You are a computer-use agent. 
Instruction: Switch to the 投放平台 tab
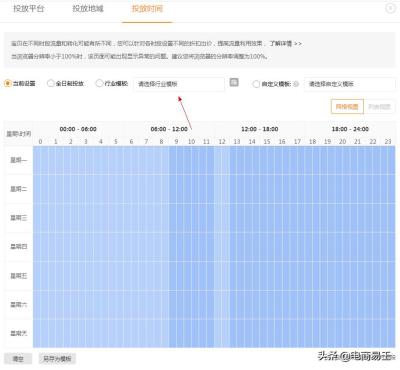(x=29, y=9)
